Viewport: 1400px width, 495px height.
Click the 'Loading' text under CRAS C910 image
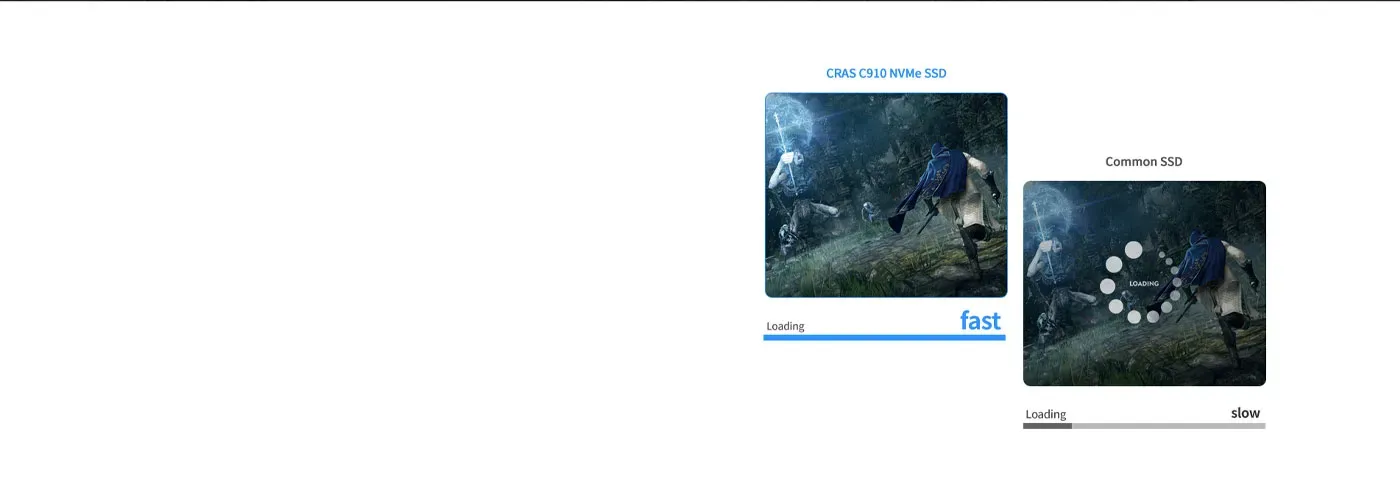click(785, 326)
